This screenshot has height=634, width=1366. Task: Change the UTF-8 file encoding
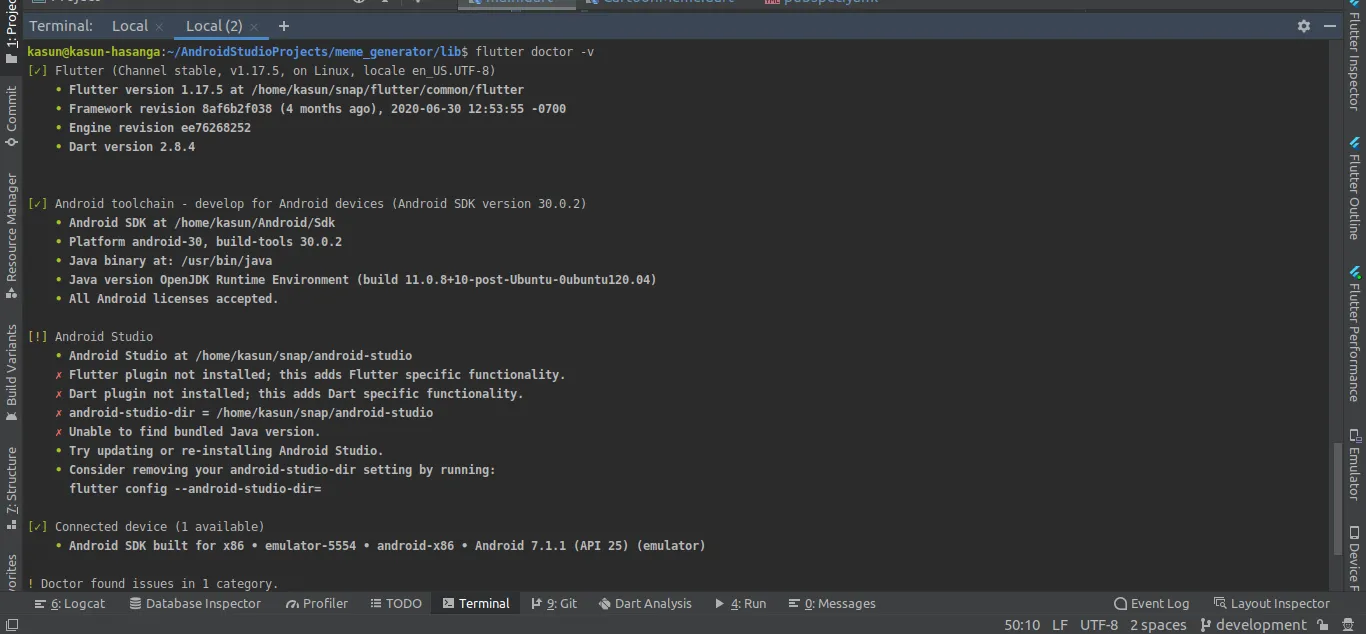[1099, 625]
